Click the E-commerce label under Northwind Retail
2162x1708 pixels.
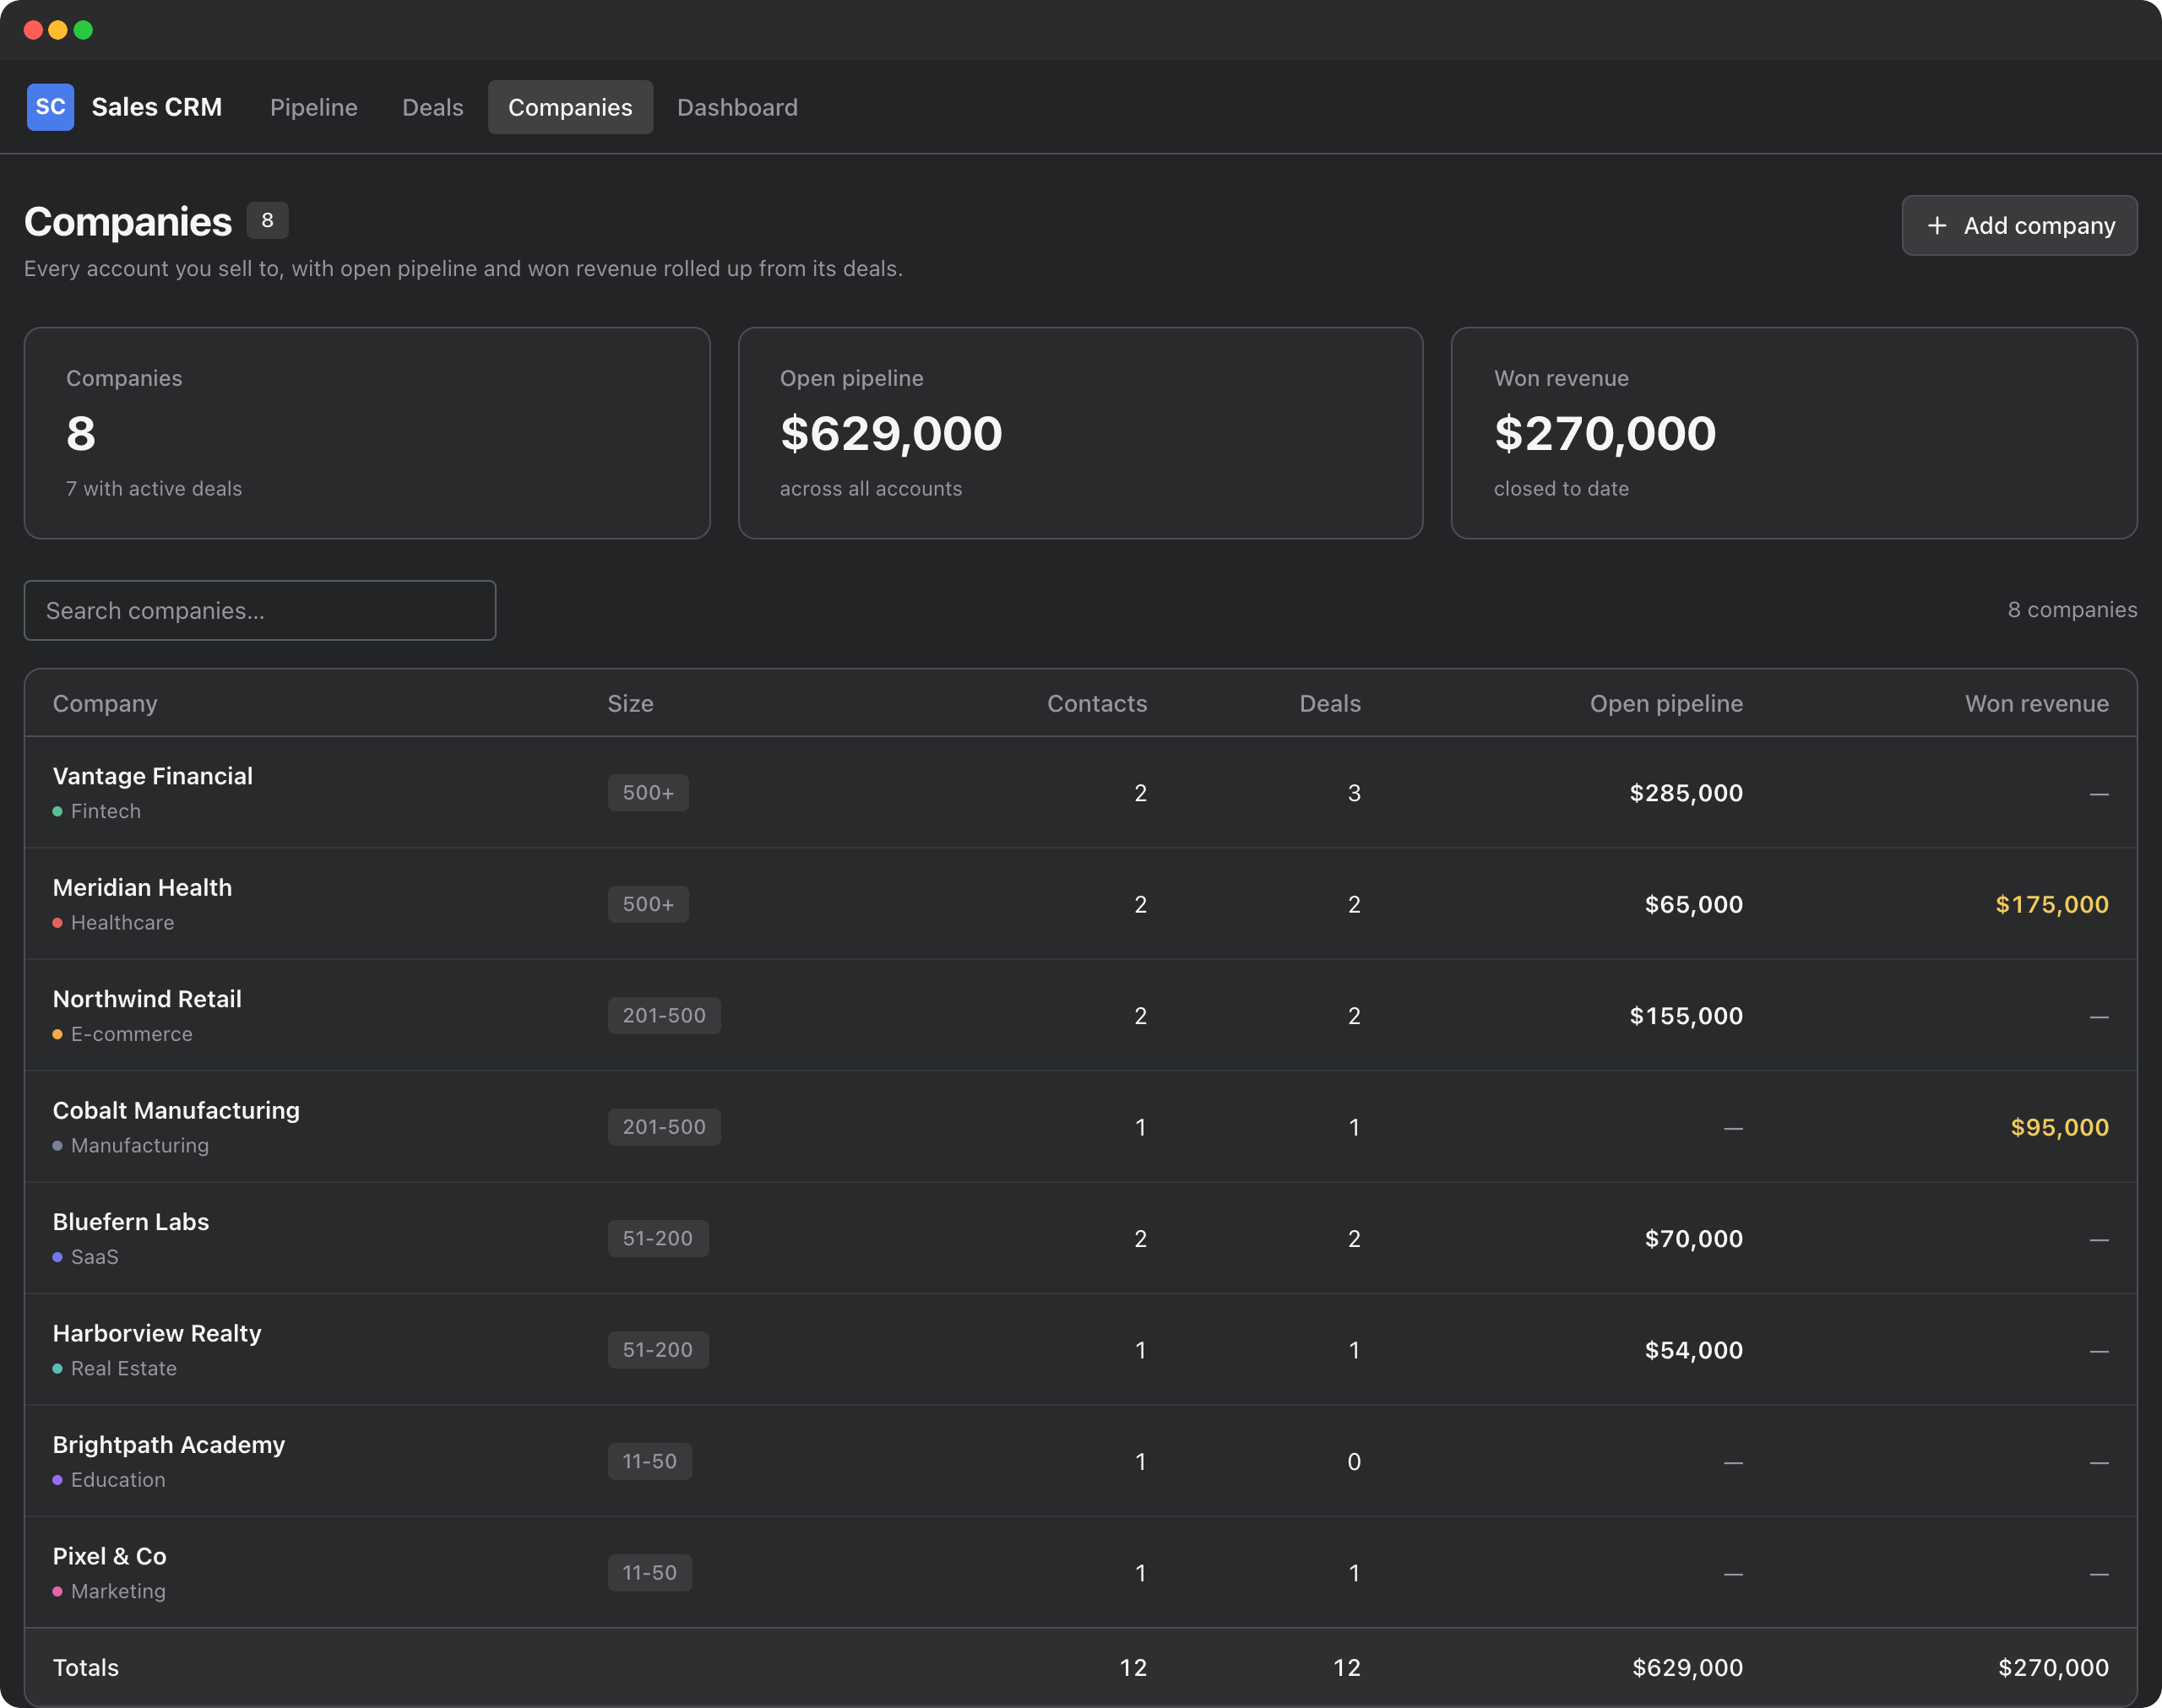point(132,1035)
